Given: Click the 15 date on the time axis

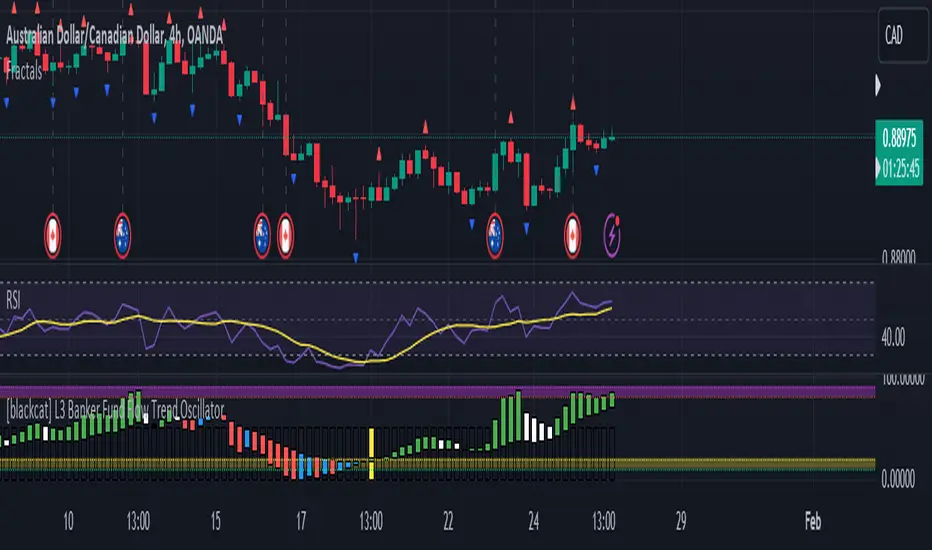Looking at the screenshot, I should pyautogui.click(x=216, y=521).
